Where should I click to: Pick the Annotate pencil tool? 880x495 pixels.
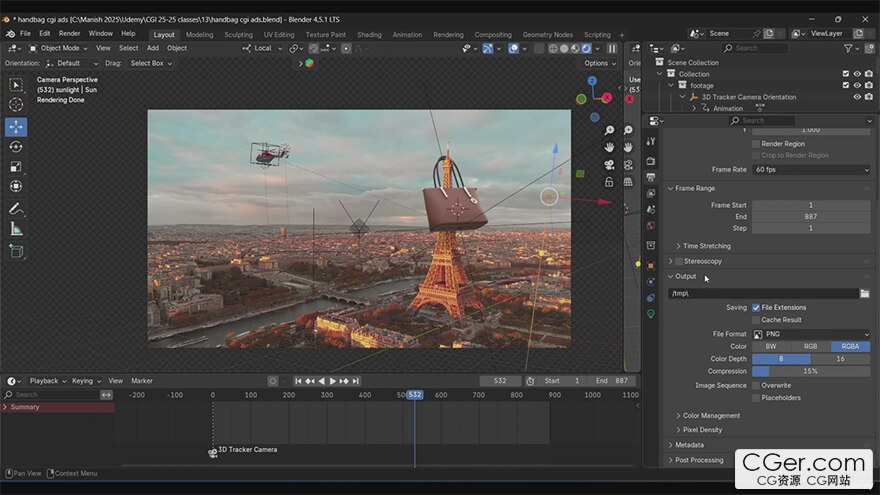pos(16,209)
